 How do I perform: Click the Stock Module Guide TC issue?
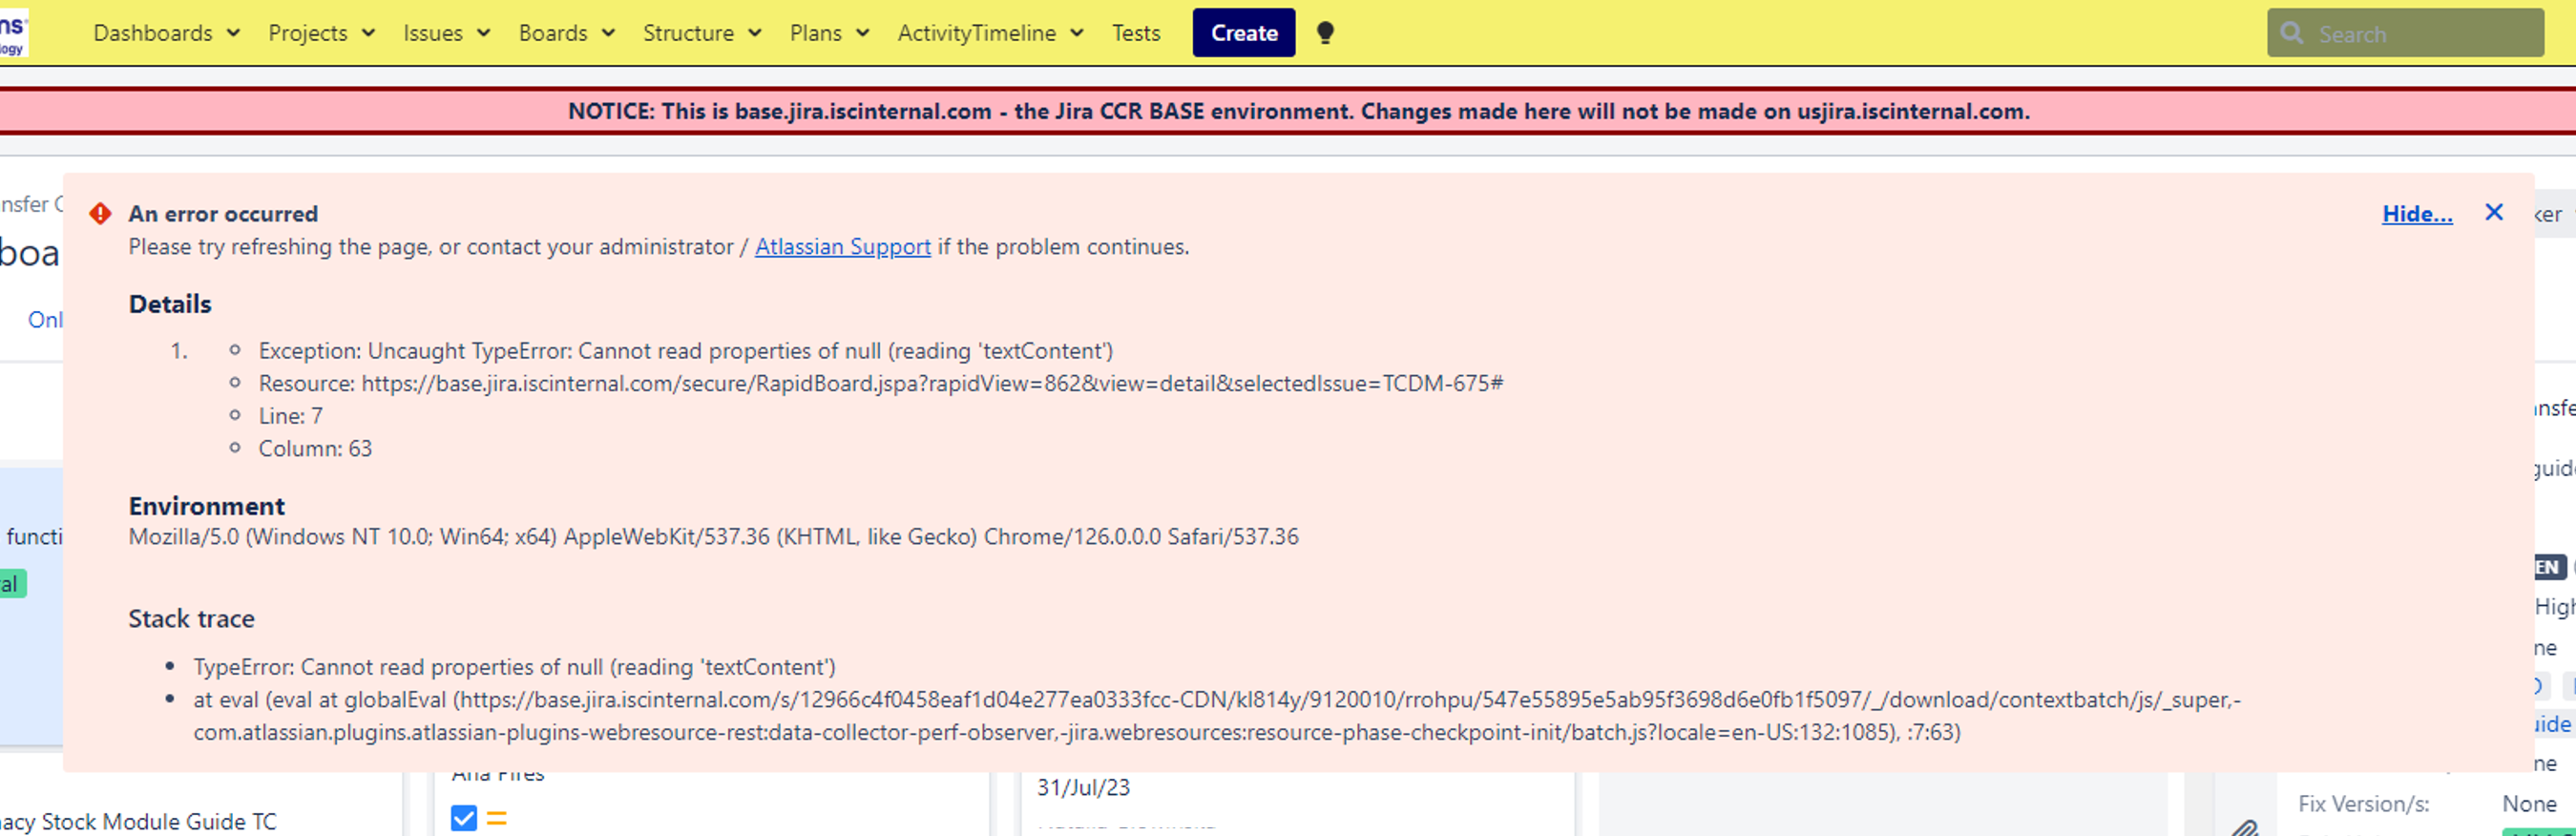[138, 822]
